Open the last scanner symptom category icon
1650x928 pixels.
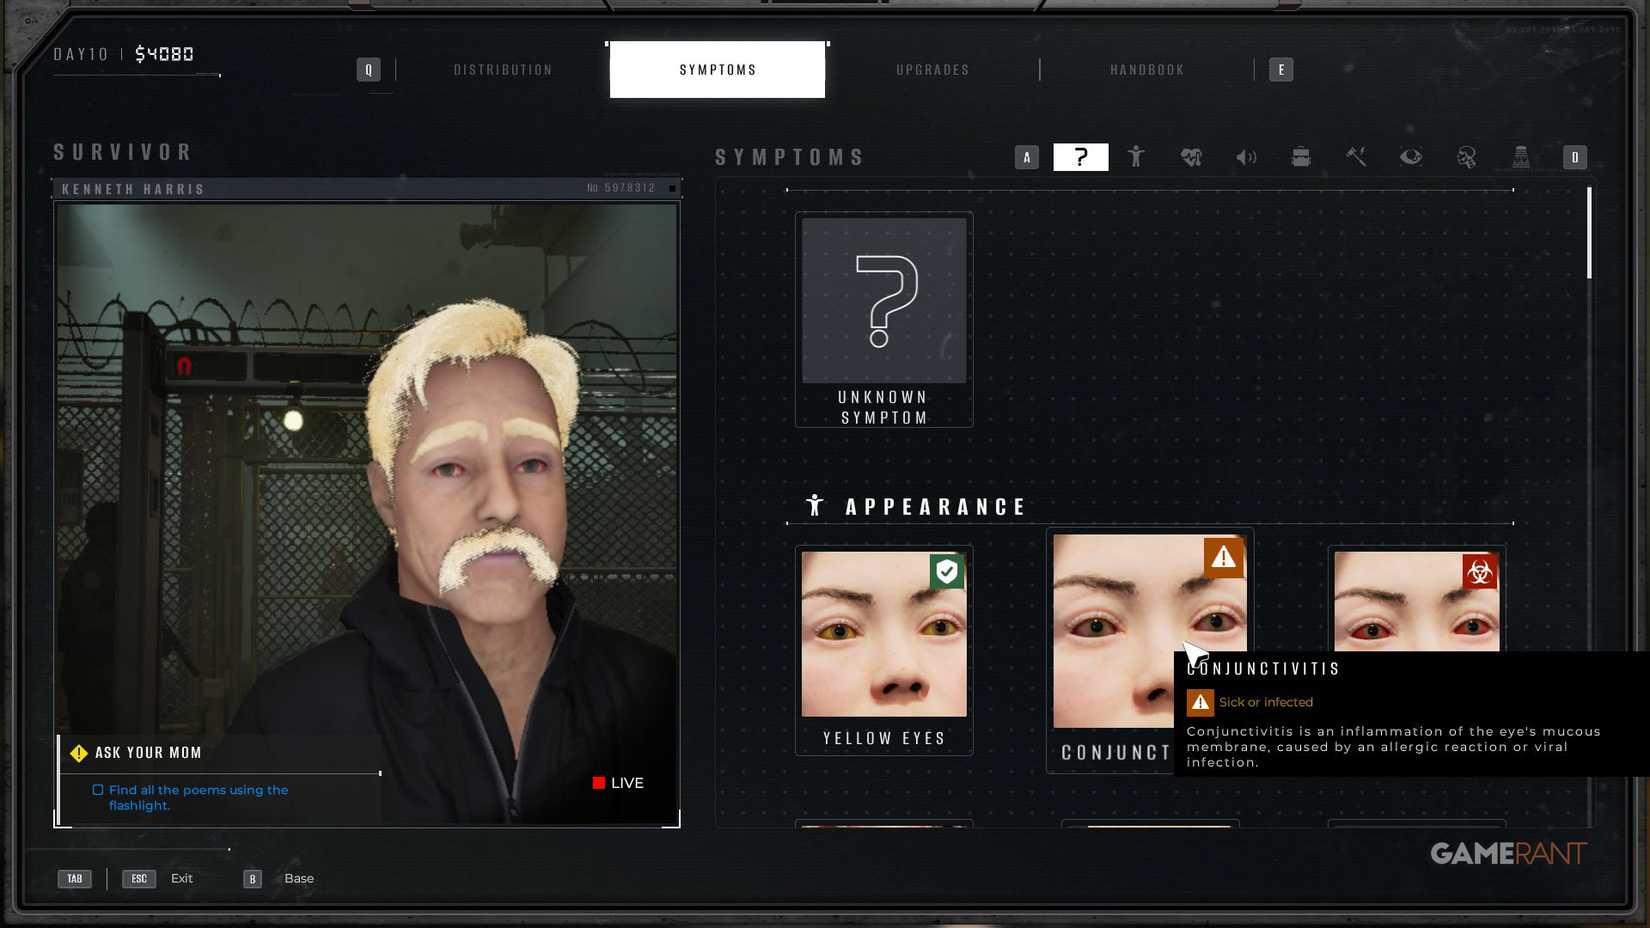point(1521,157)
